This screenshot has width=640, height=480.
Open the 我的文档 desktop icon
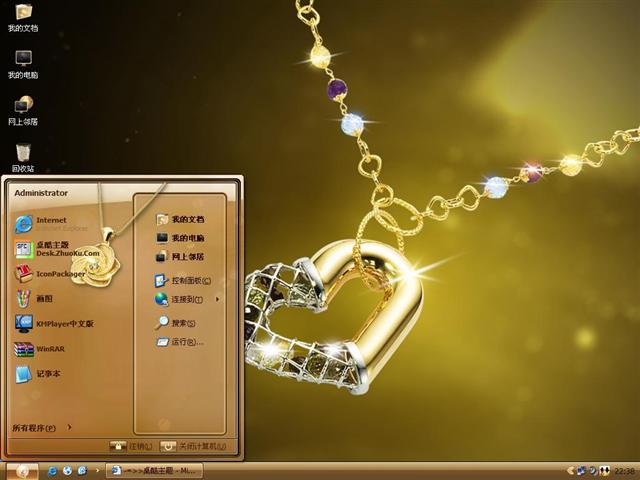[x=23, y=17]
